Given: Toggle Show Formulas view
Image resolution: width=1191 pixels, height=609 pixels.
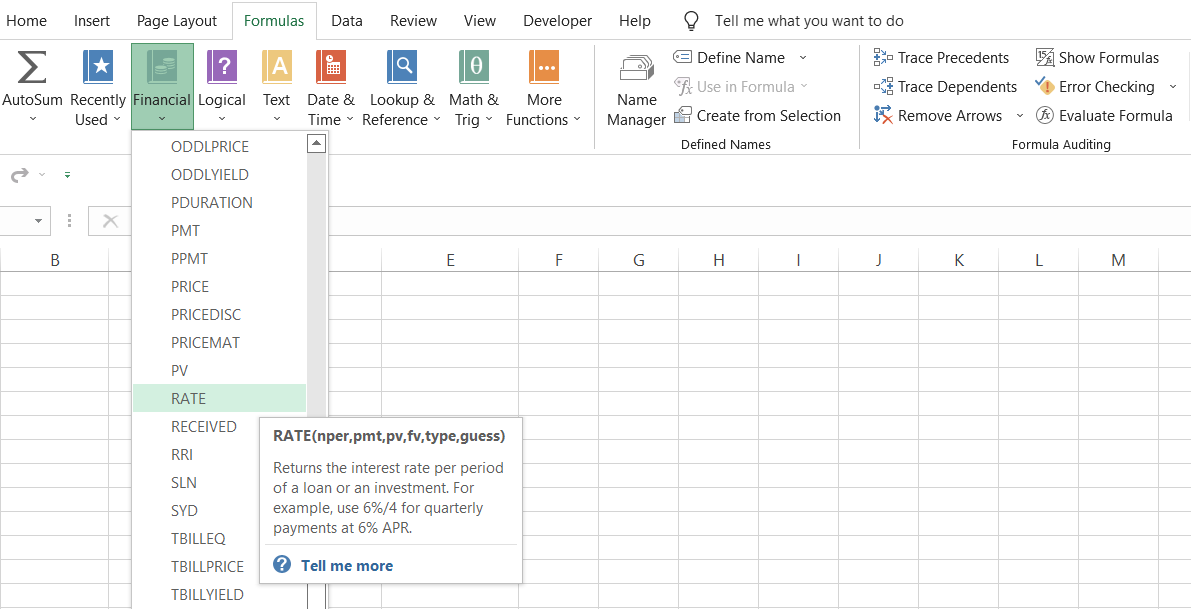Looking at the screenshot, I should tap(1098, 58).
